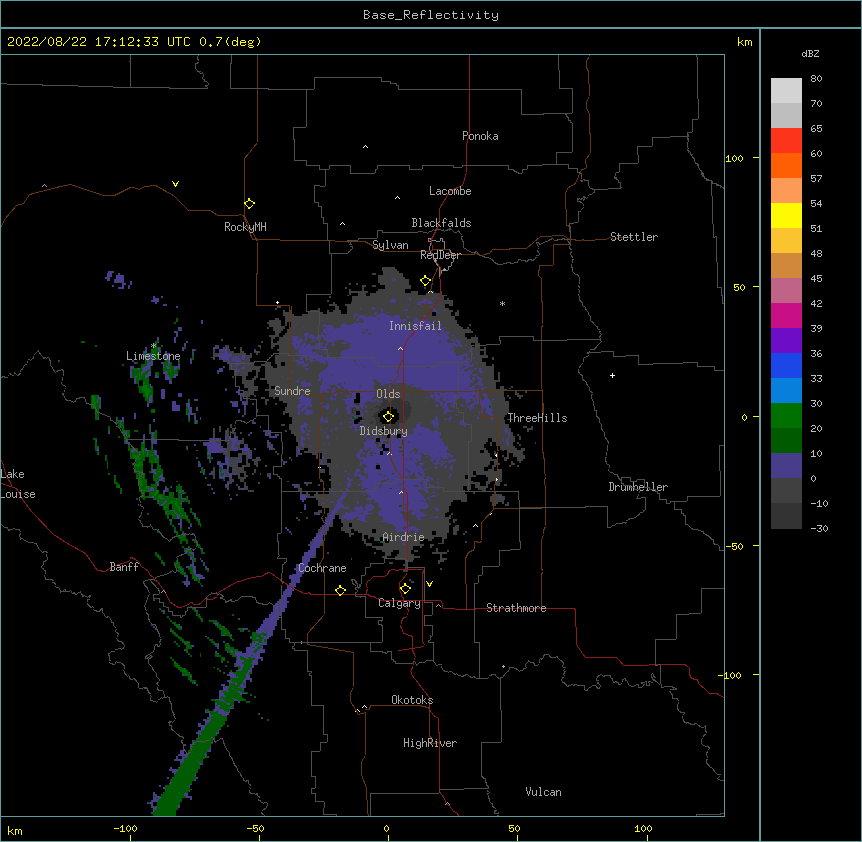Click the white asterisk marker above Limestone

pos(154,346)
